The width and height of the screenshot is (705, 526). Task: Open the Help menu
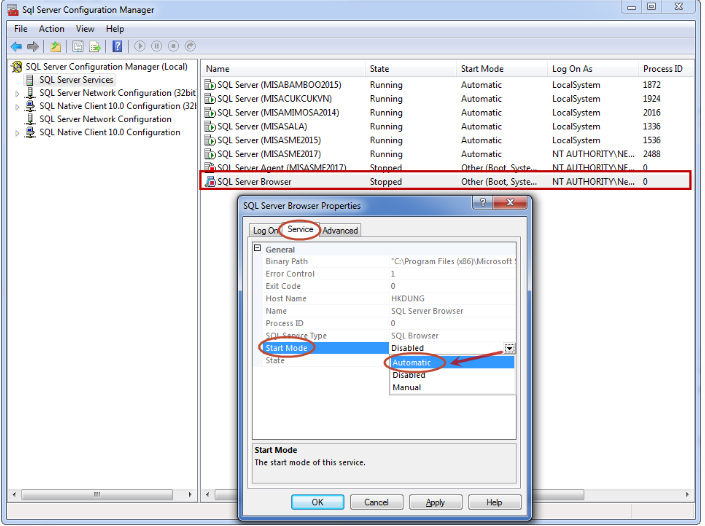coord(115,29)
